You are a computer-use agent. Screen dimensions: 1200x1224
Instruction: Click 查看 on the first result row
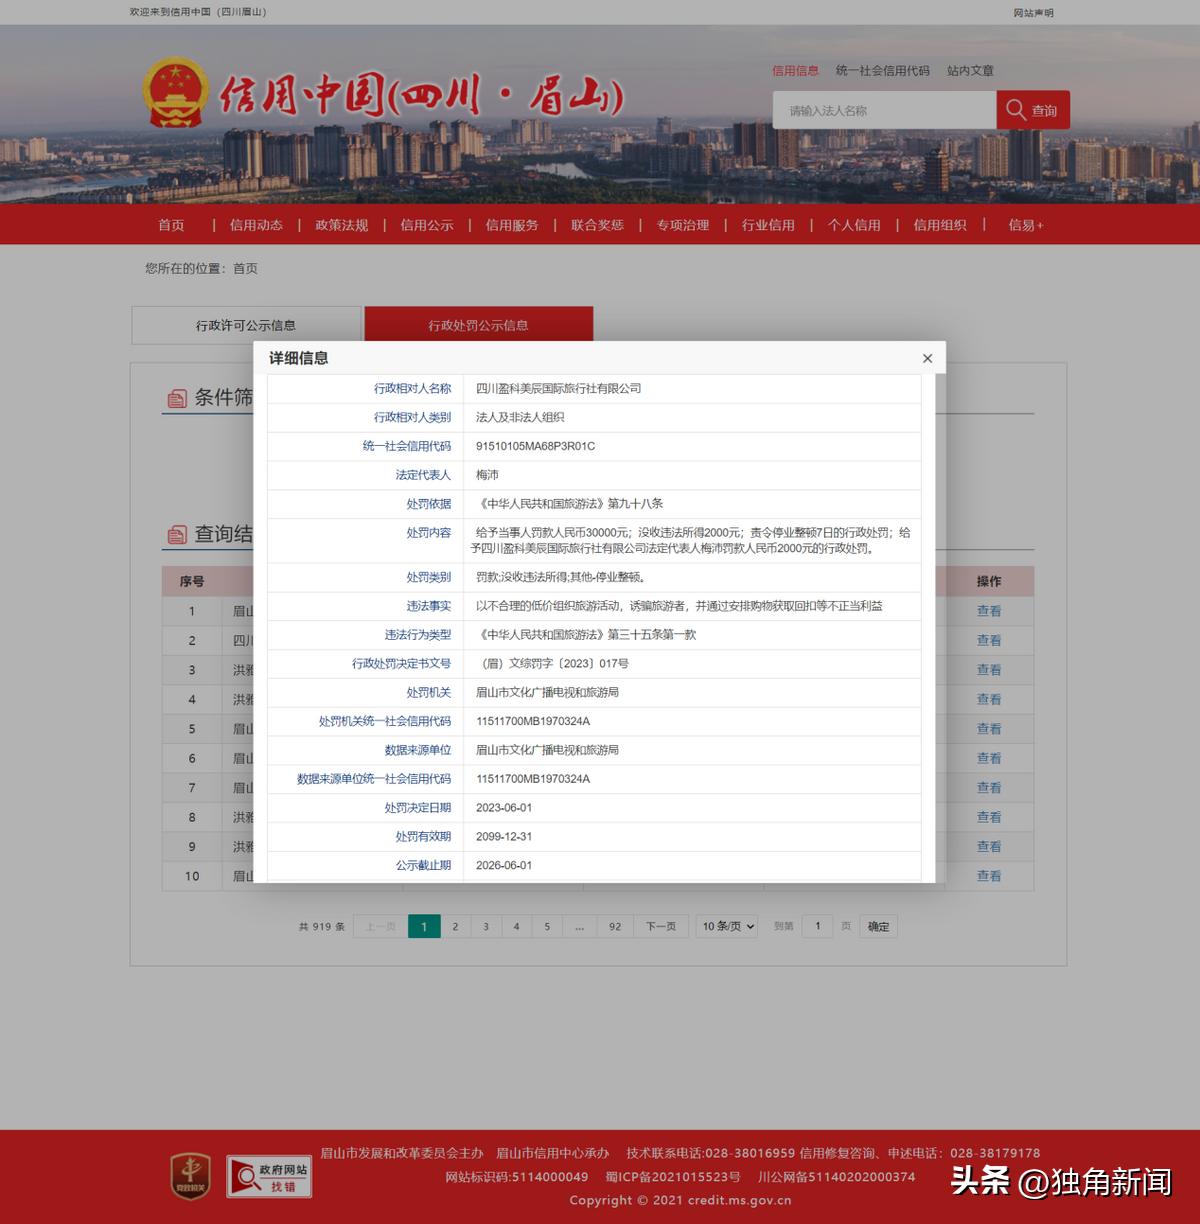[988, 611]
